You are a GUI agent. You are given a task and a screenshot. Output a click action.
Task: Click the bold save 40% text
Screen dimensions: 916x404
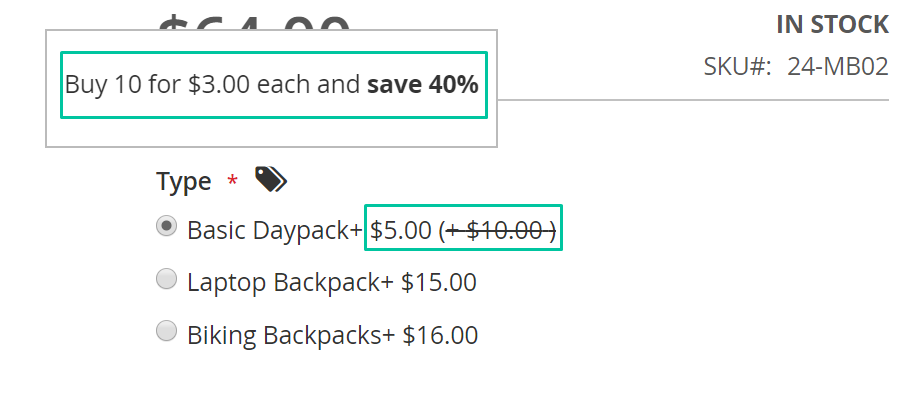click(x=423, y=85)
